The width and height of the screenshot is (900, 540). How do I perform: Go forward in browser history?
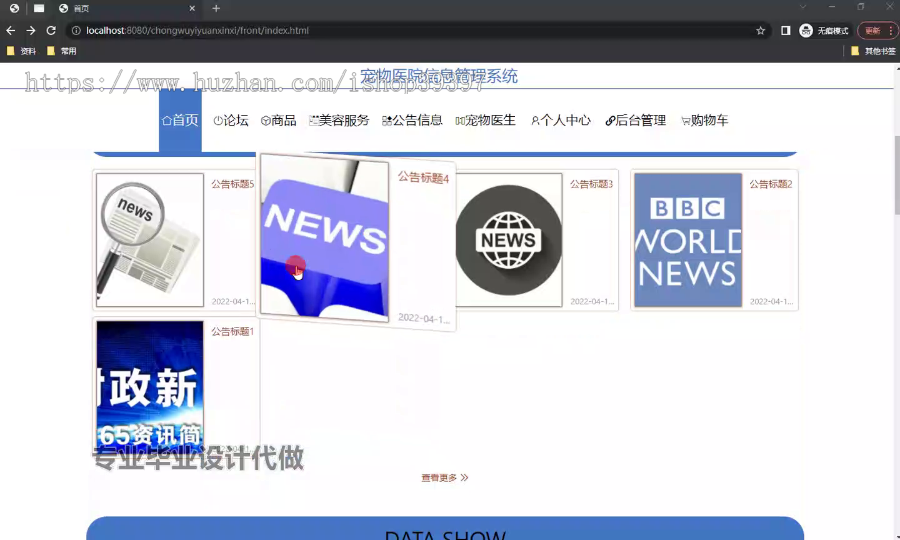[x=30, y=30]
